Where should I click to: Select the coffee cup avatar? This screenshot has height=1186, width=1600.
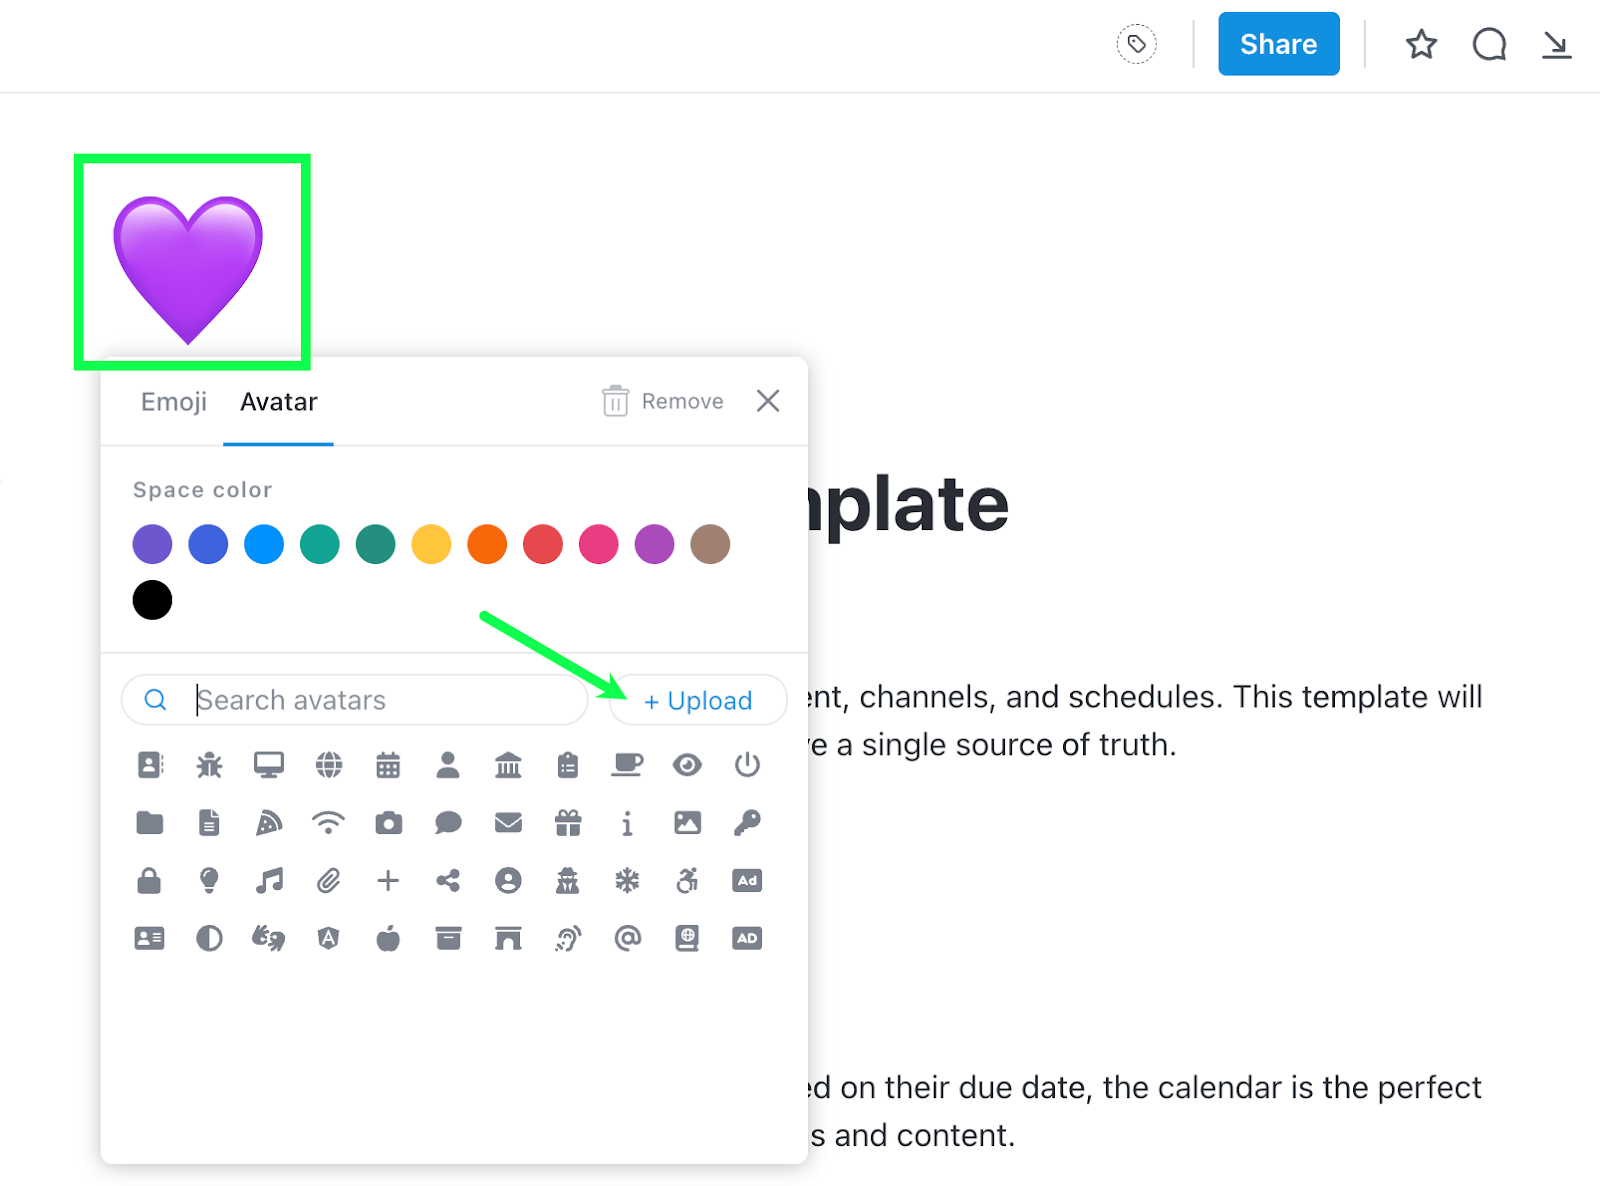pos(628,765)
